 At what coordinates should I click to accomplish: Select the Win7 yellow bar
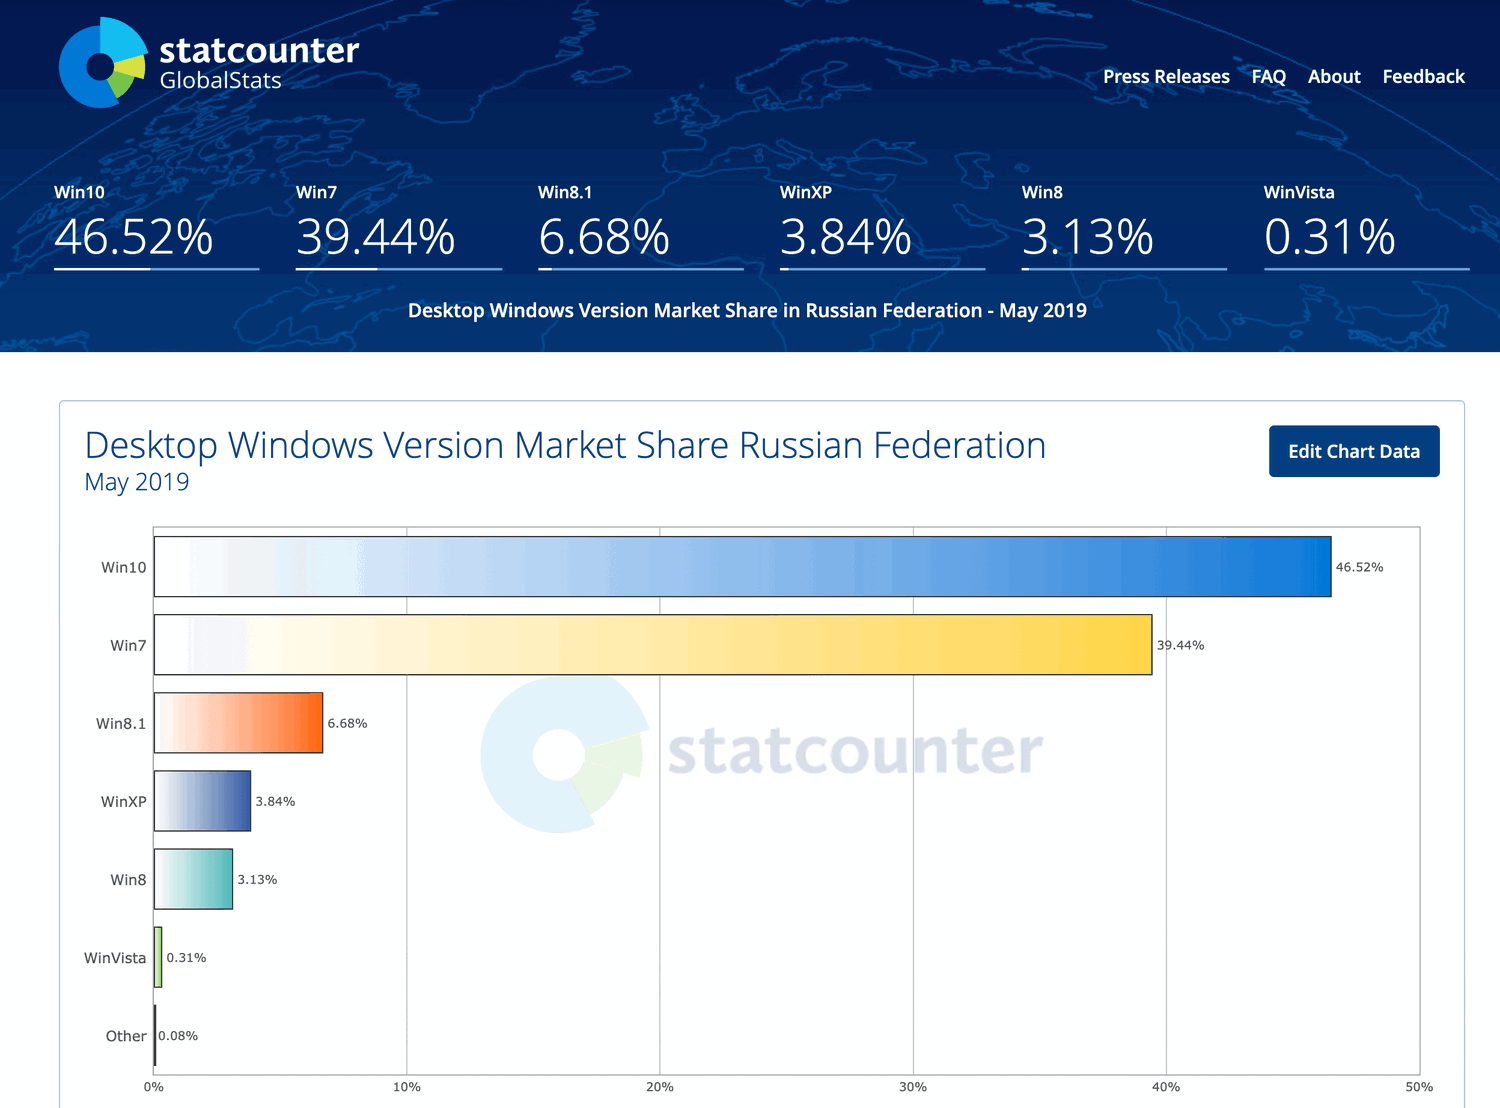pos(650,645)
